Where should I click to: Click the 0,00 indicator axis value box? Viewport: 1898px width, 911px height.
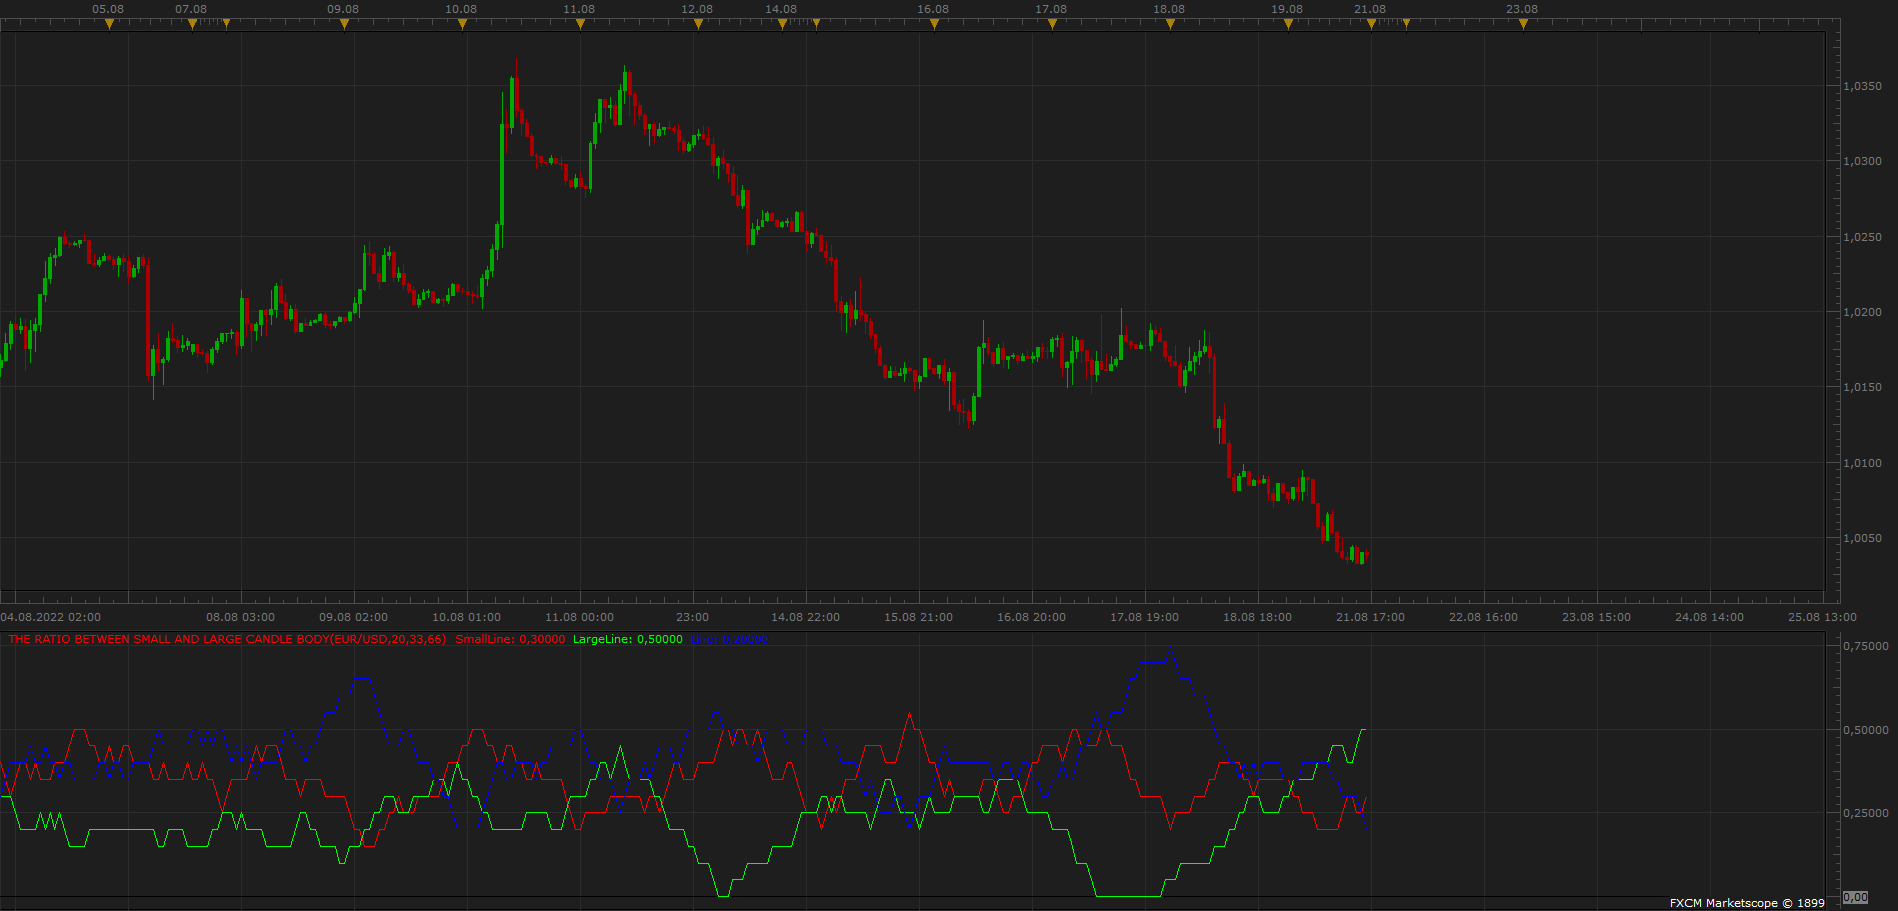tap(1855, 897)
